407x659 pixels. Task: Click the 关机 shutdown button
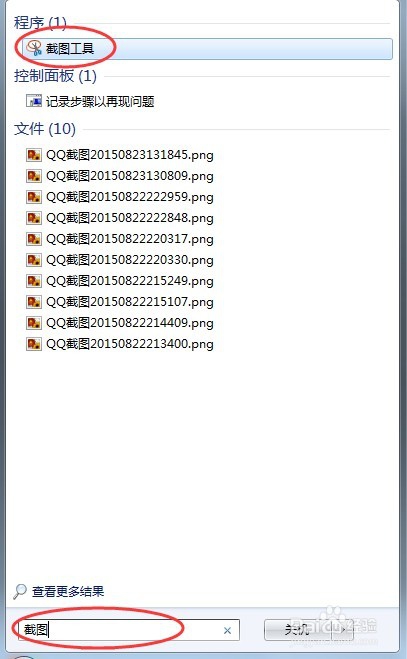coord(298,630)
